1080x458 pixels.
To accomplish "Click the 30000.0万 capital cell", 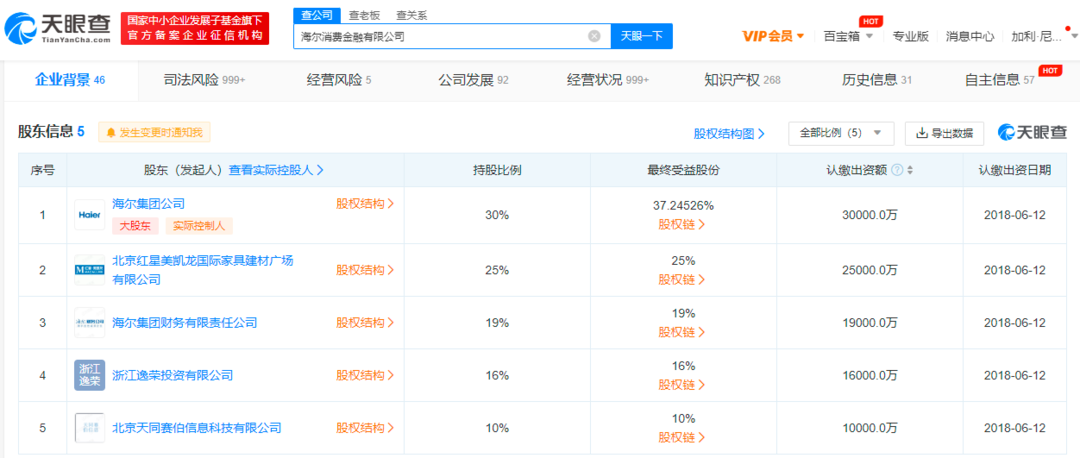I will click(x=870, y=215).
